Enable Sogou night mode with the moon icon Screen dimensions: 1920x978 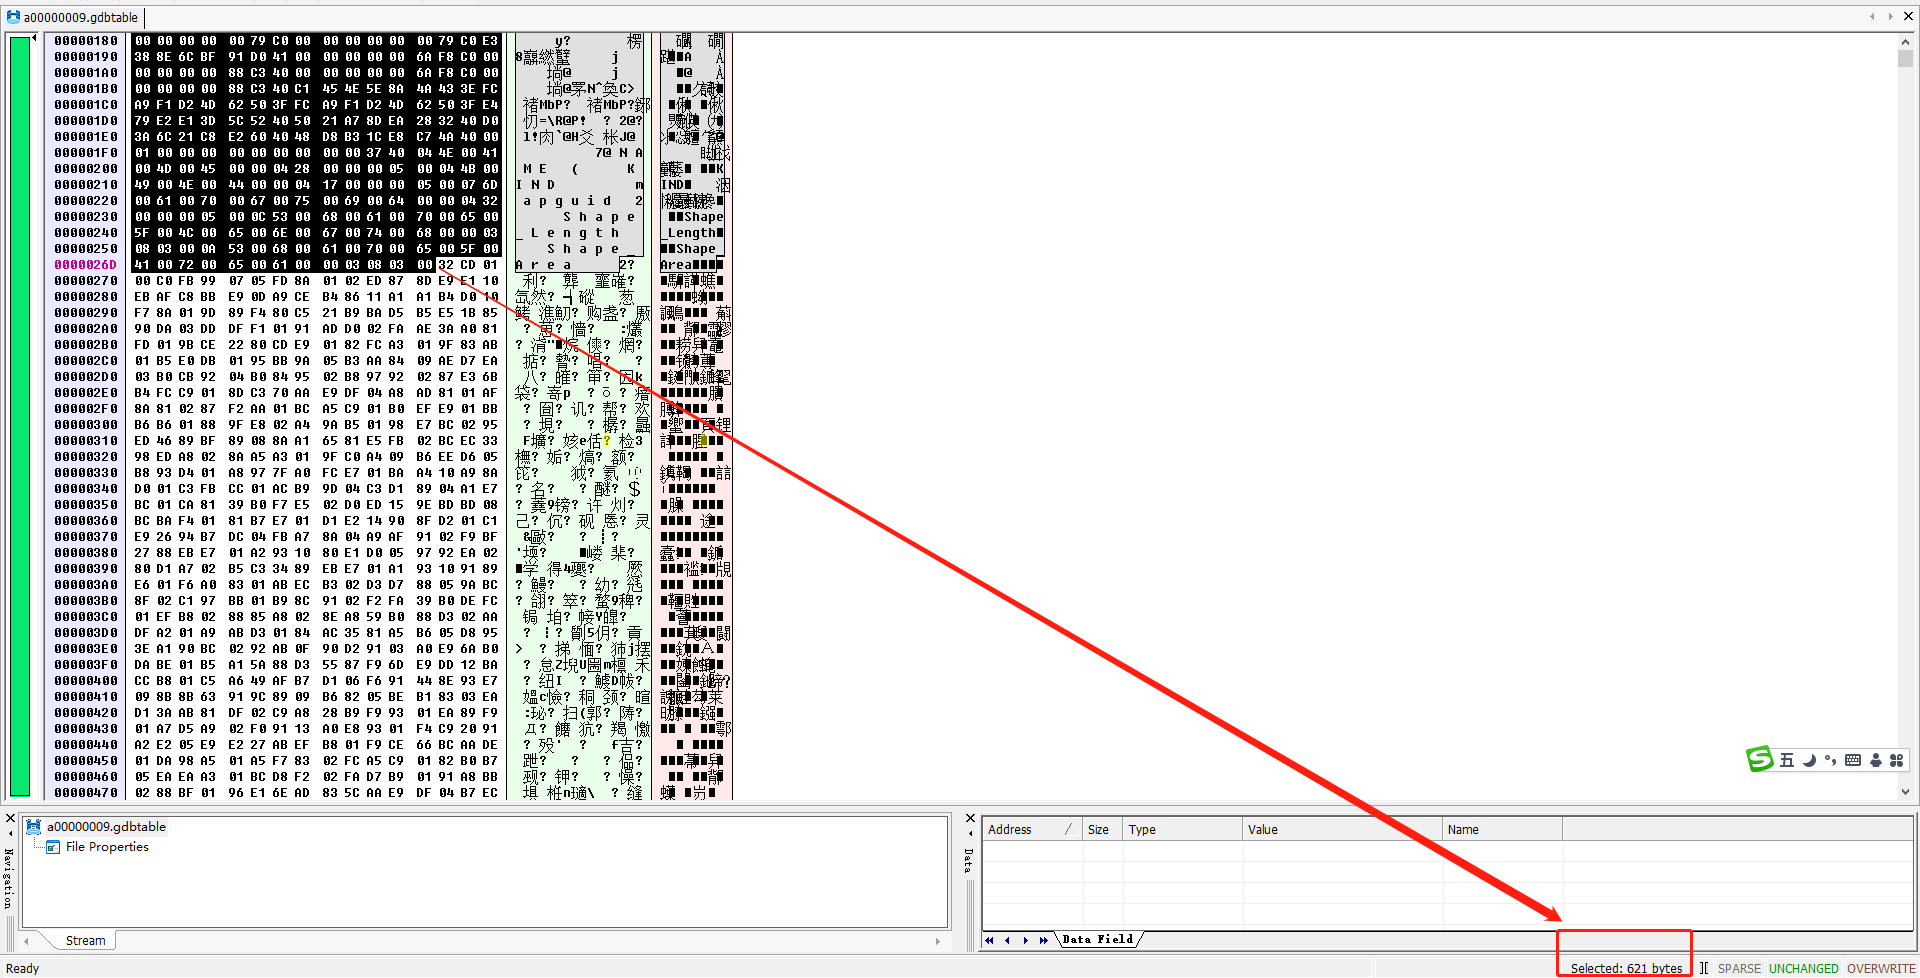pos(1808,760)
